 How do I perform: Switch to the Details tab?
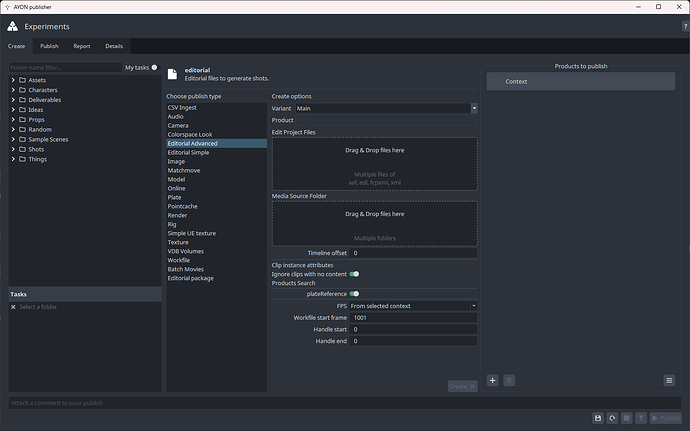tap(114, 46)
